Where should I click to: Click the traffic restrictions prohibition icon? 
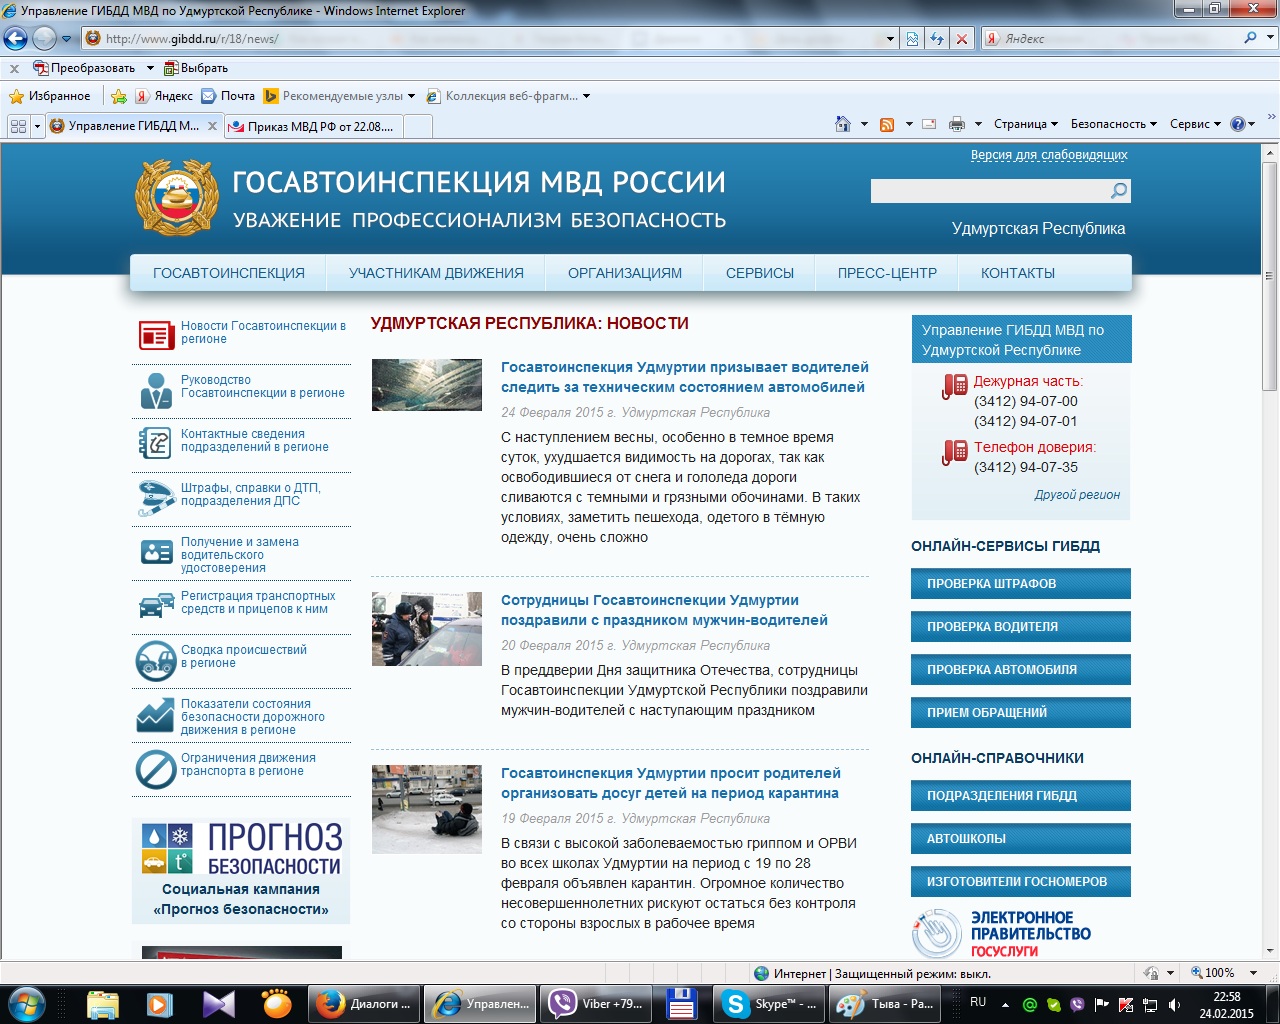click(156, 769)
